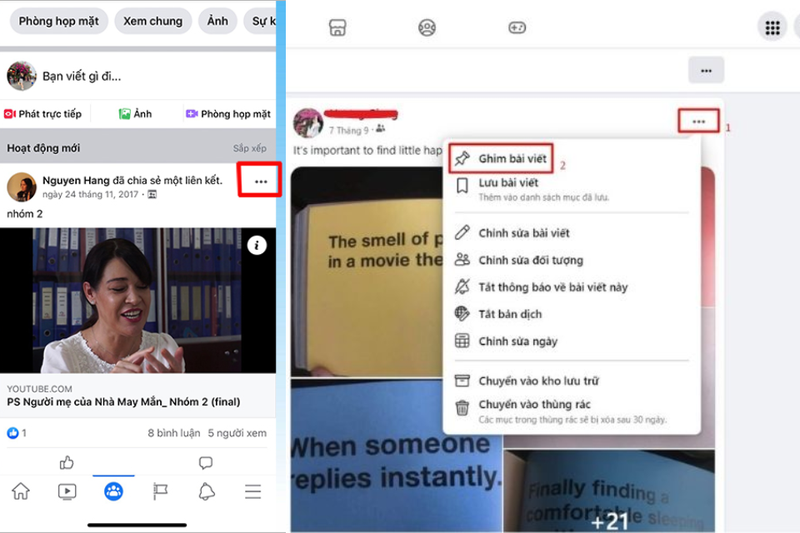Click the 7 Tháng 9 timestamp

[348, 131]
